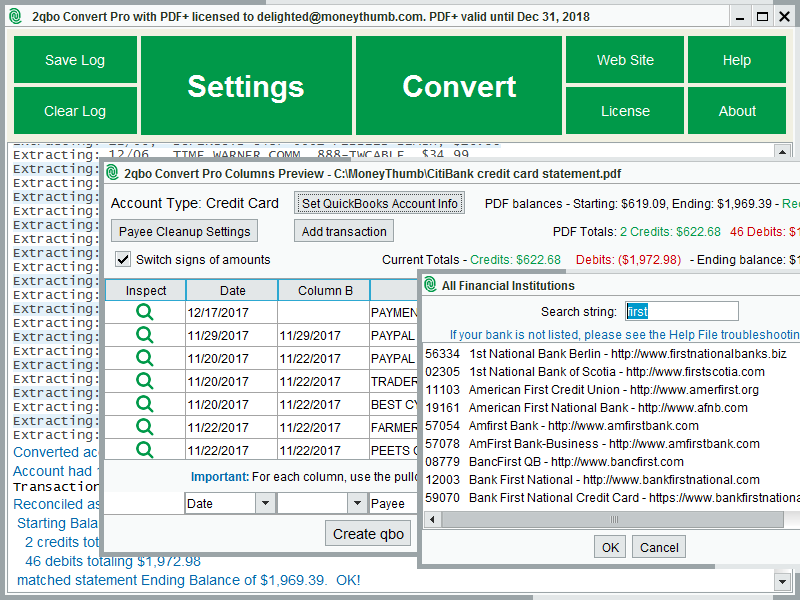
Task: Click the Columns Preview window logo icon
Action: [112, 173]
